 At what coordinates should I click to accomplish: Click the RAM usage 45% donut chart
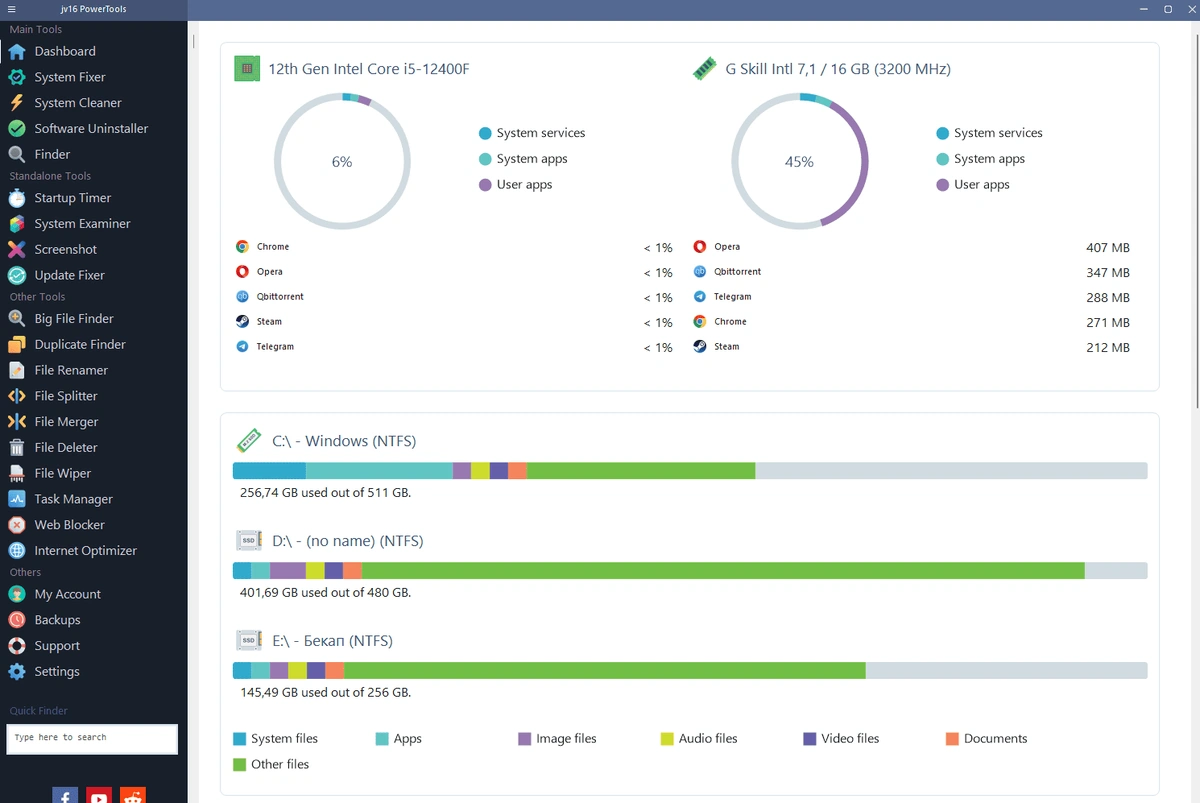click(x=800, y=162)
